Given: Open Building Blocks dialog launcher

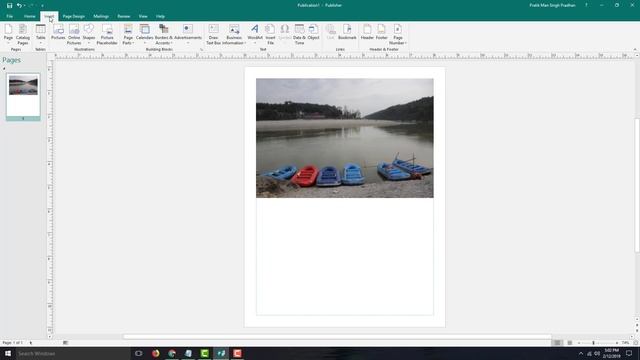Looking at the screenshot, I should click(201, 49).
